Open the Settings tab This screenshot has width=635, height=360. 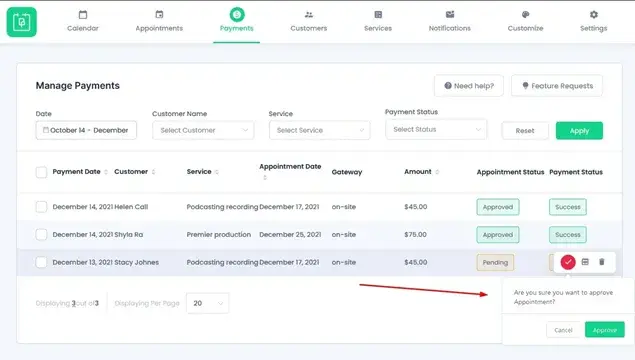(x=593, y=21)
